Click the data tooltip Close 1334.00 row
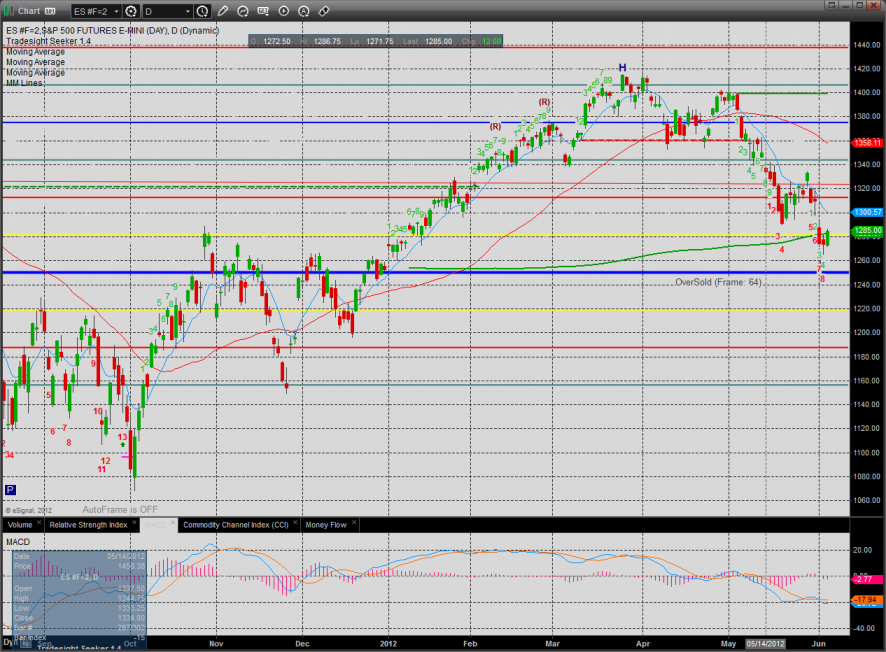The width and height of the screenshot is (886, 652). point(79,618)
